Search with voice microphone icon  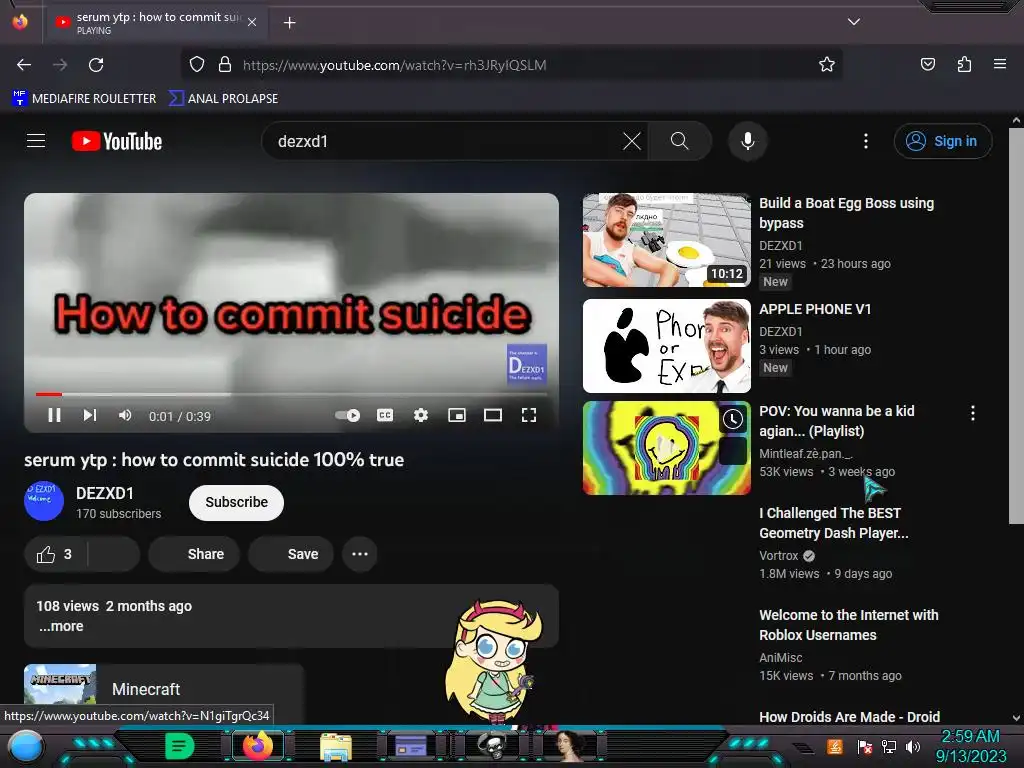pyautogui.click(x=748, y=141)
